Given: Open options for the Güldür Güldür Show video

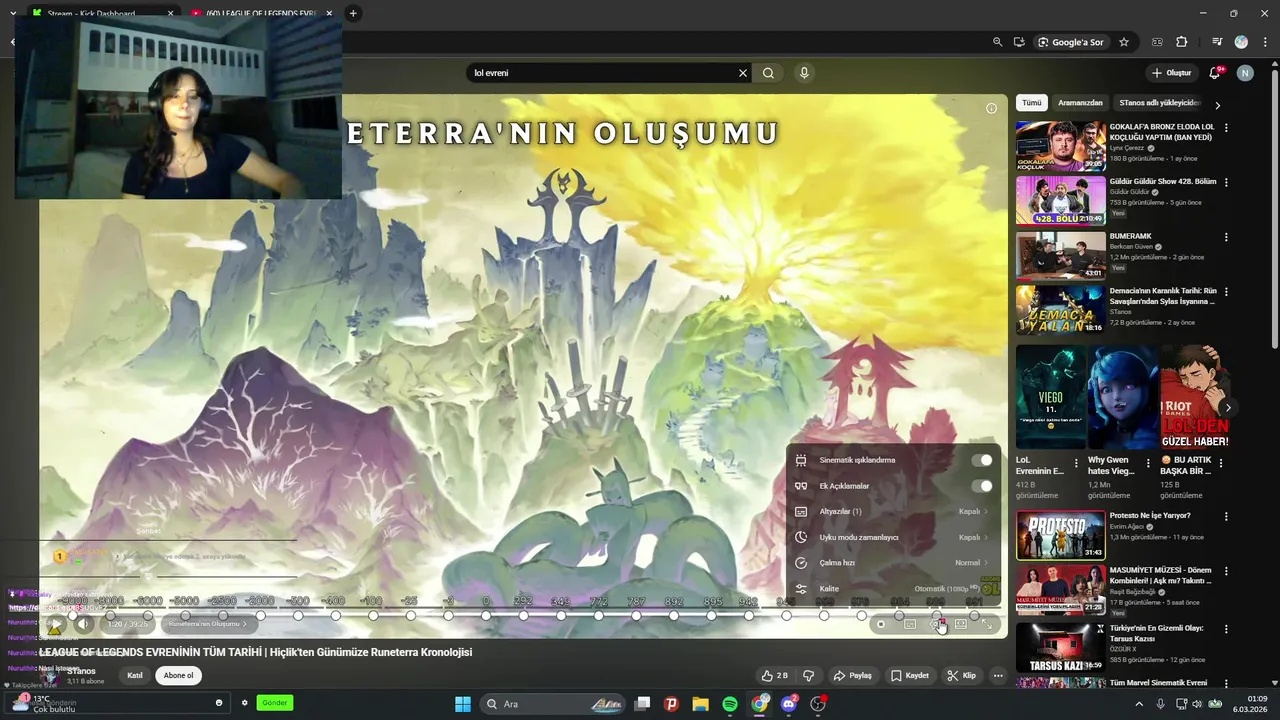Looking at the screenshot, I should [1226, 183].
